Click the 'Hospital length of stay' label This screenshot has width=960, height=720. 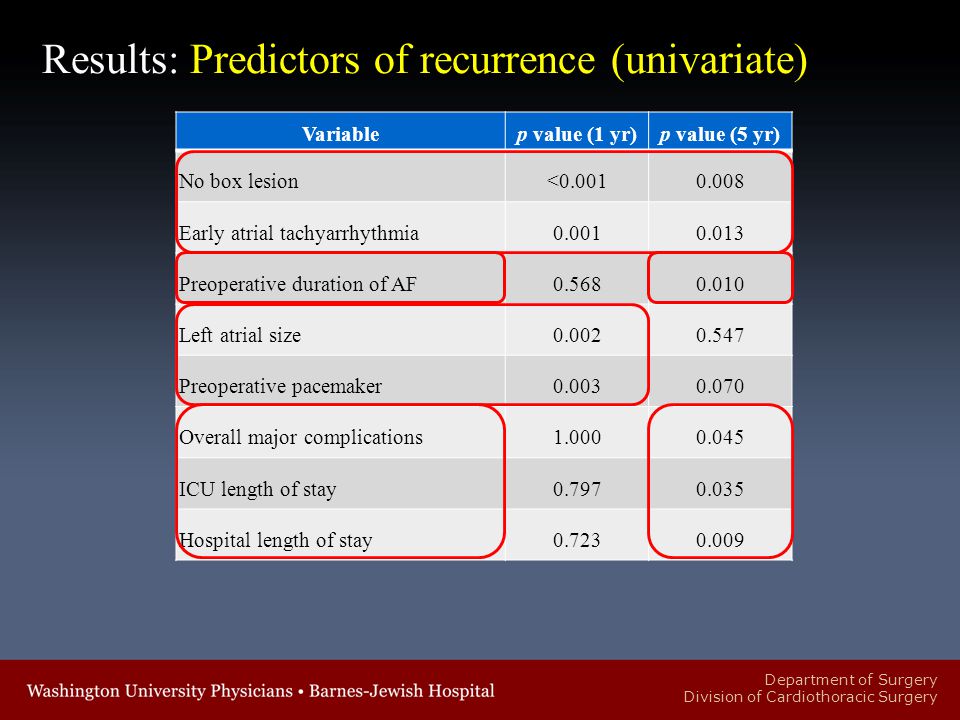(x=276, y=540)
